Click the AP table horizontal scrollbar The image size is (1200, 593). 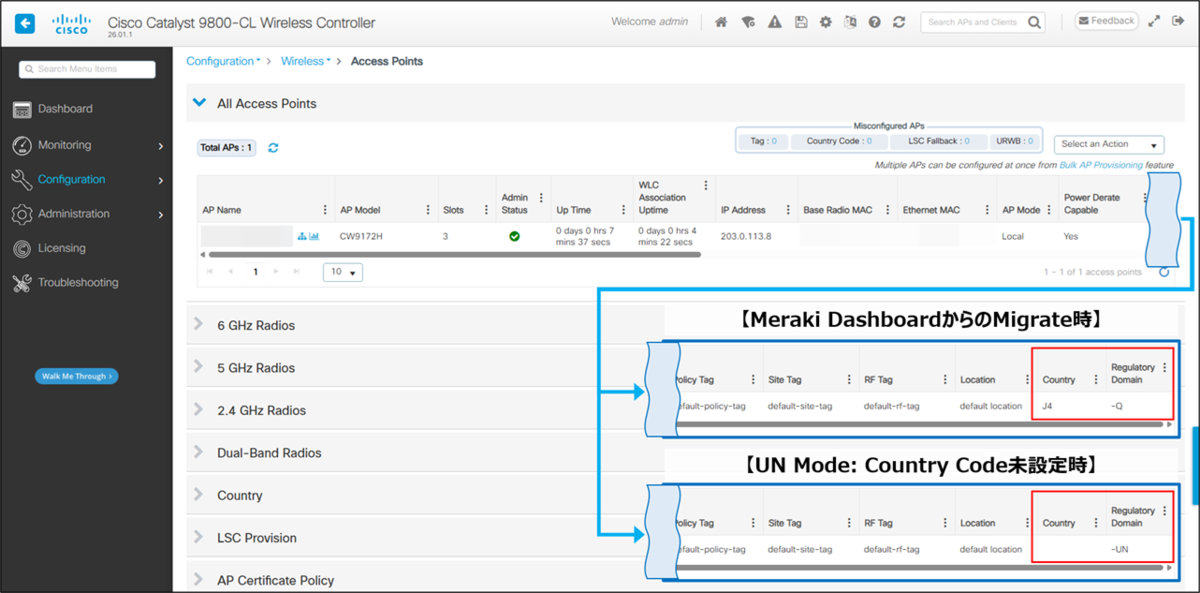tap(454, 255)
